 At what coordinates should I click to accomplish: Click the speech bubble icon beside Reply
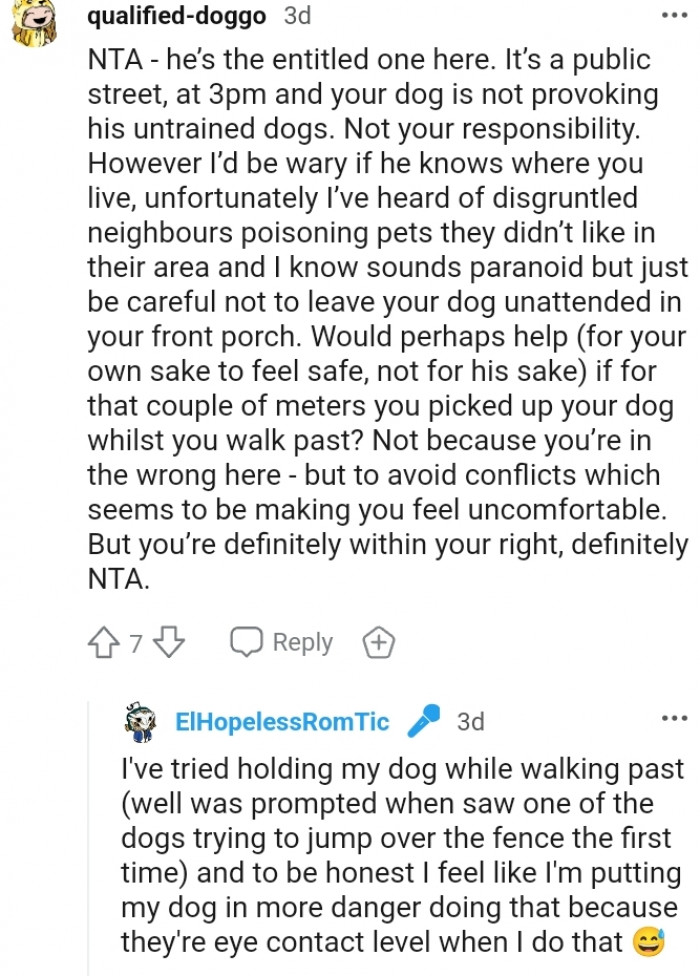[x=245, y=643]
